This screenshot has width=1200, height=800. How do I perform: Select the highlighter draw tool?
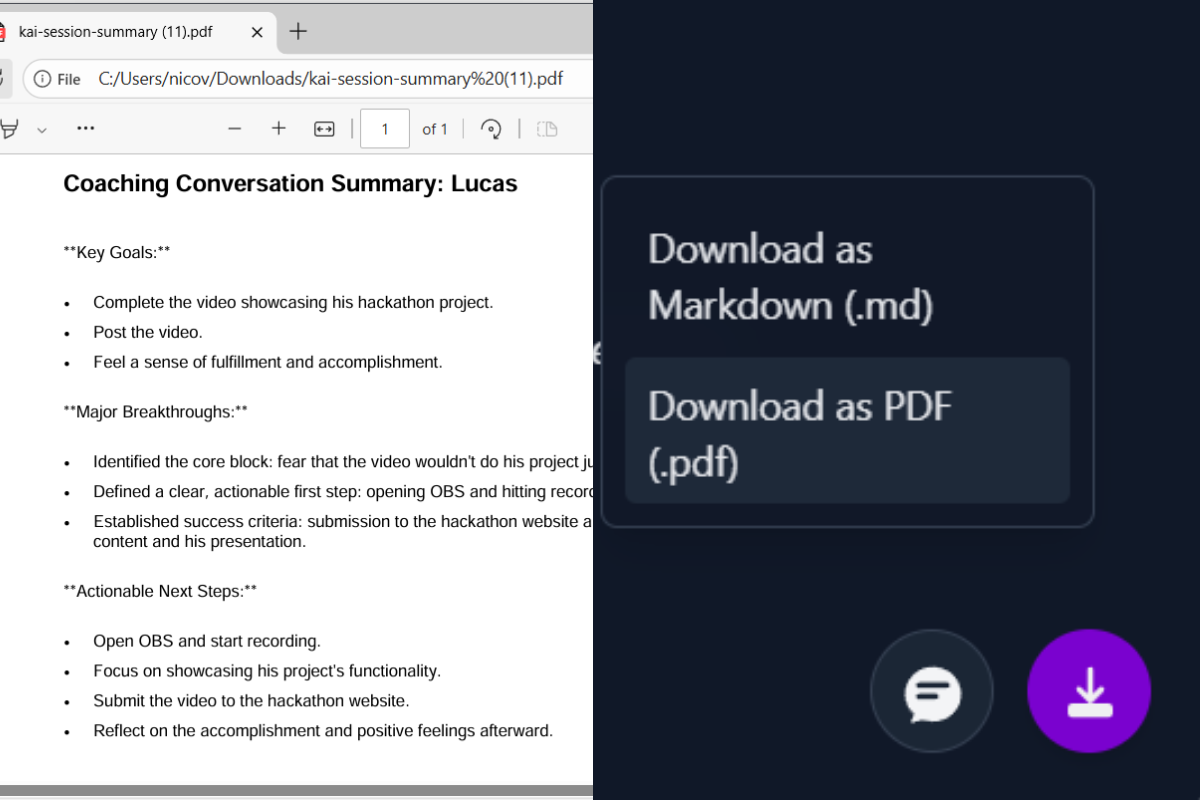[9, 129]
